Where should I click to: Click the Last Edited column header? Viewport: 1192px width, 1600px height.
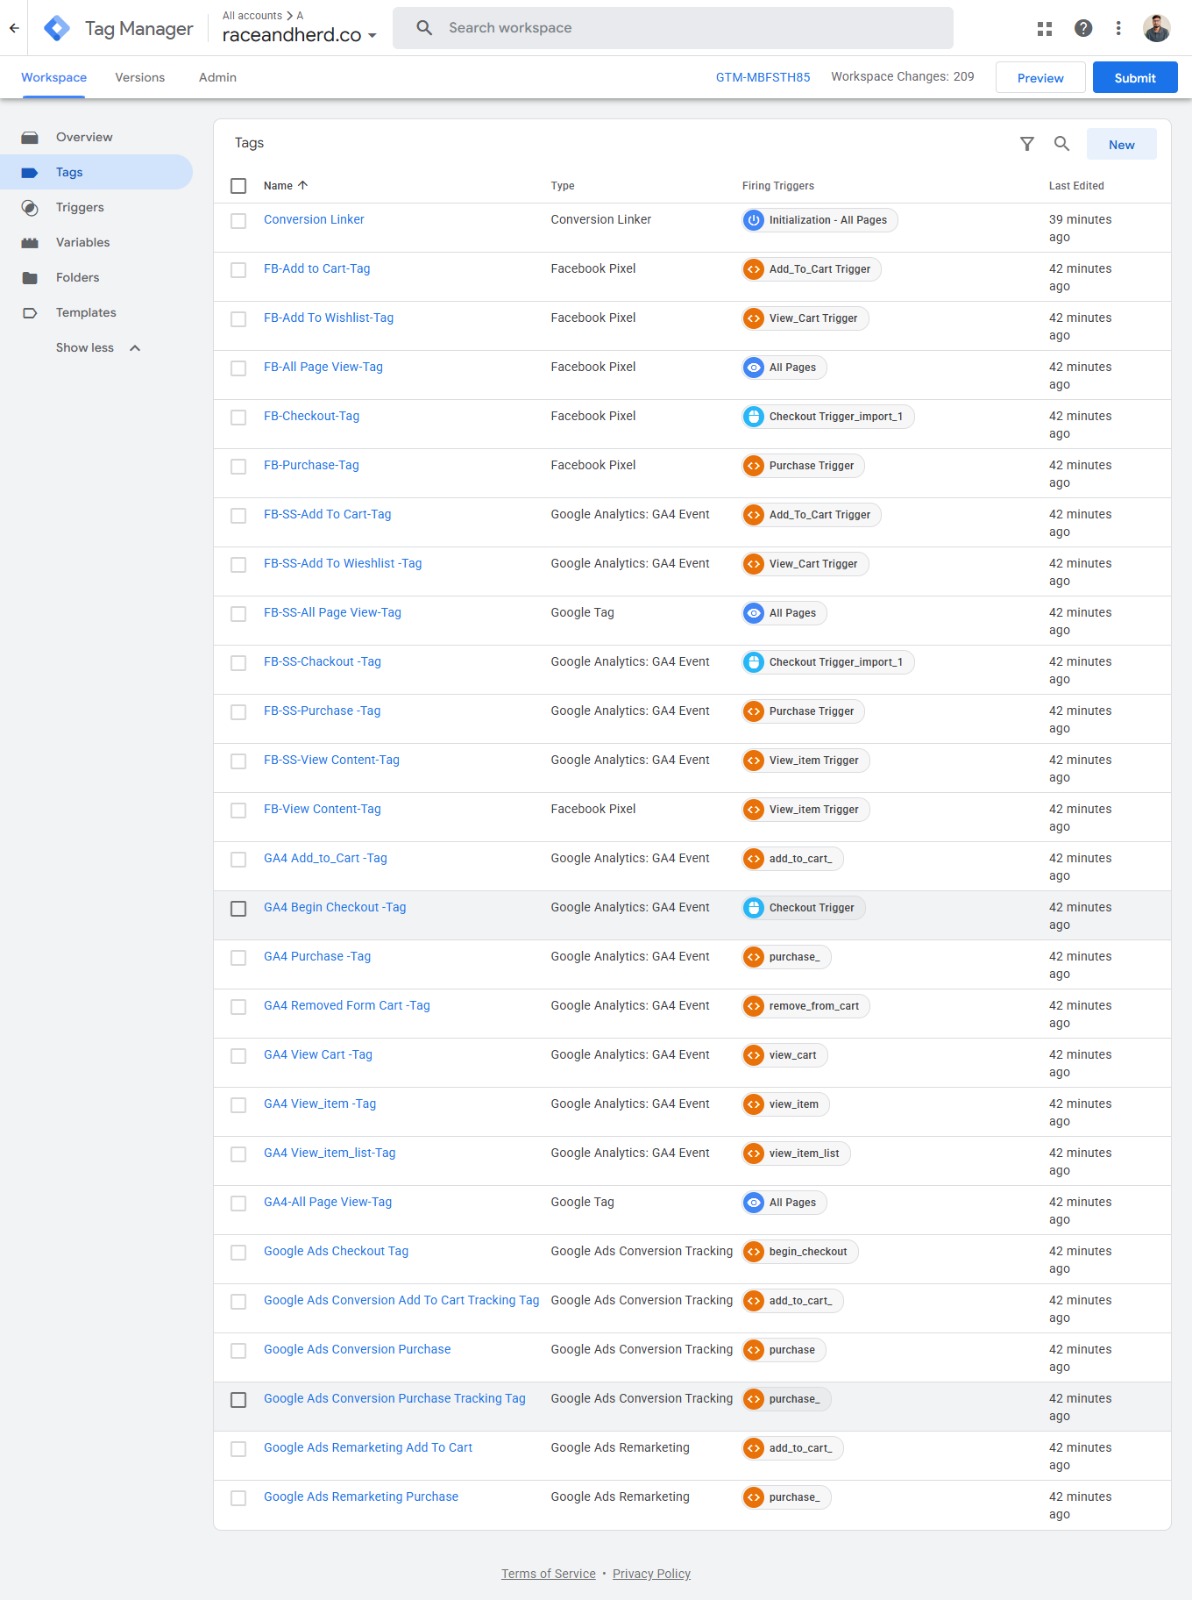pos(1076,186)
